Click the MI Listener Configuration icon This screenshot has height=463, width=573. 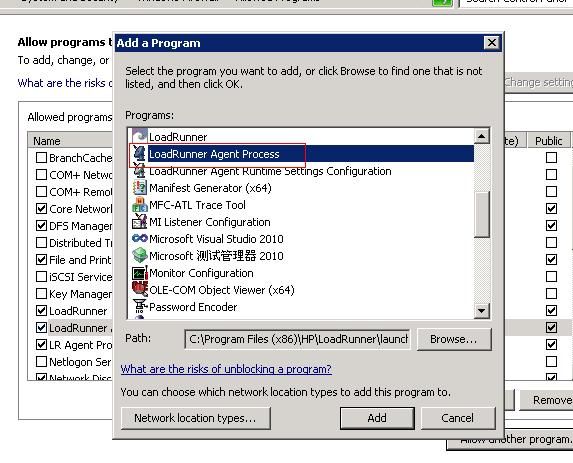139,222
